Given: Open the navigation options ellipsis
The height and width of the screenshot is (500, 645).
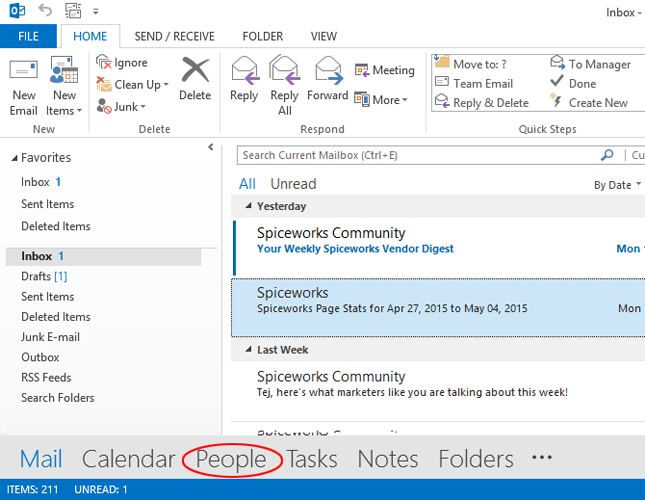Looking at the screenshot, I should tap(542, 457).
